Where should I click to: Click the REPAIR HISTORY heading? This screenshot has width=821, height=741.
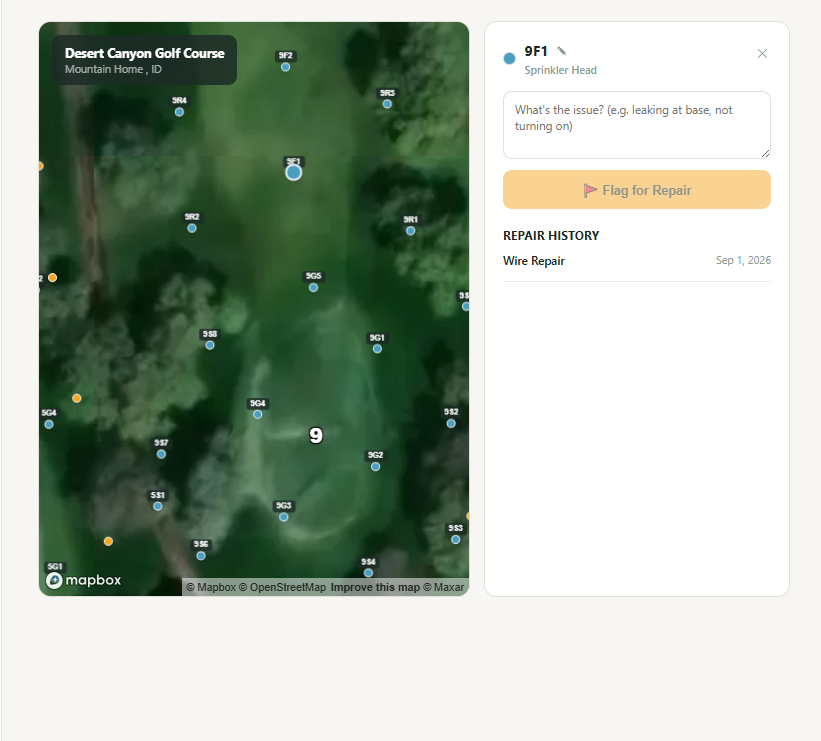pyautogui.click(x=551, y=236)
